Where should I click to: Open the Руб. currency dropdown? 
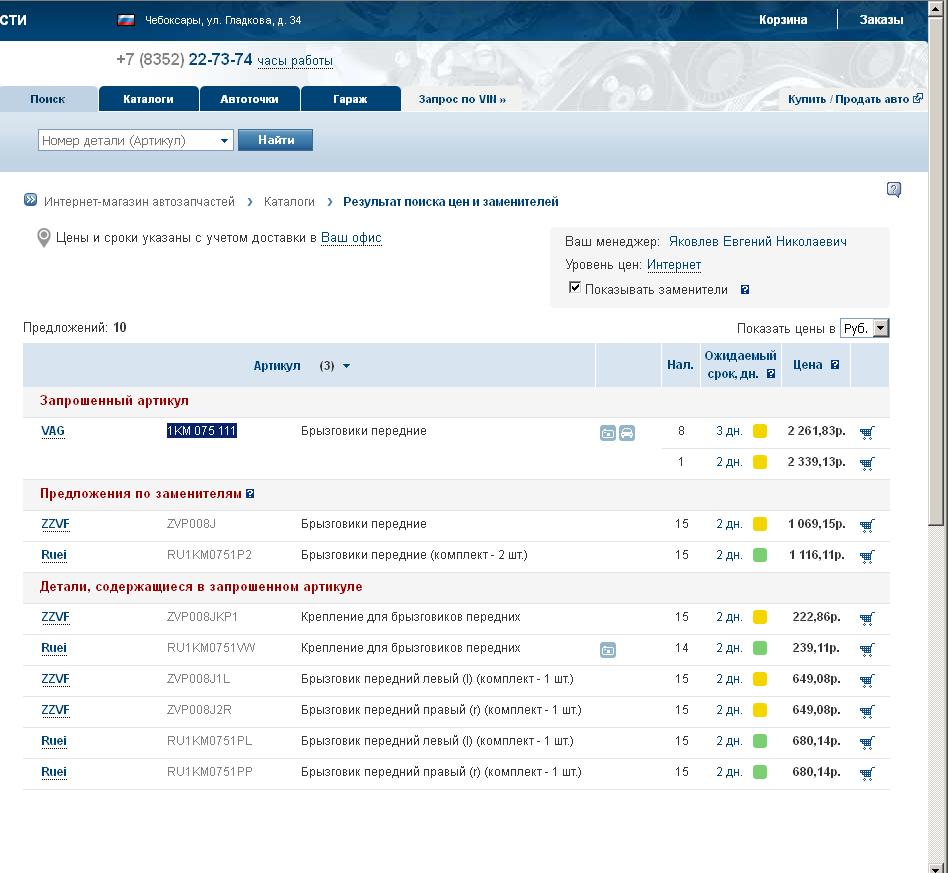click(x=864, y=328)
